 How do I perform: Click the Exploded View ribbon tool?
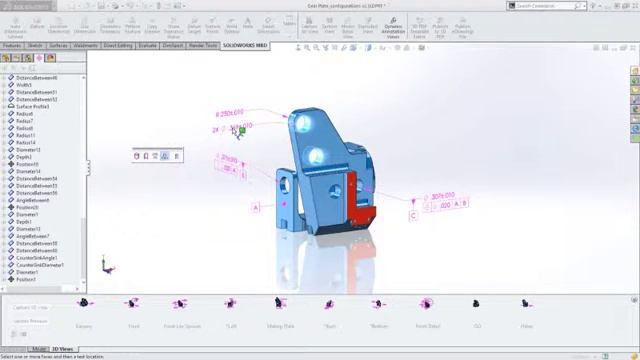click(368, 26)
